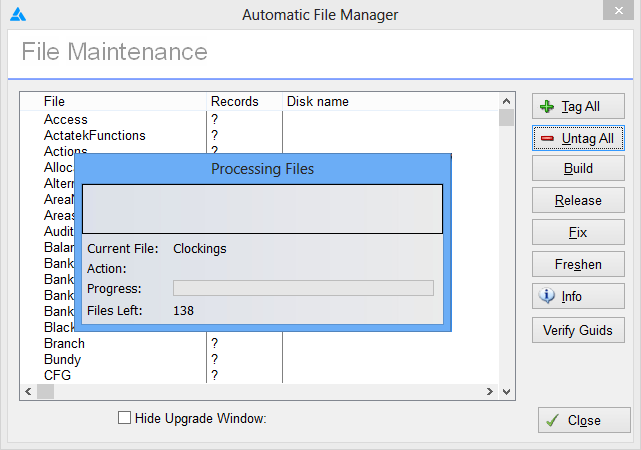Click the green plus icon on Tag All
Viewport: 641px width, 450px height.
(x=547, y=107)
